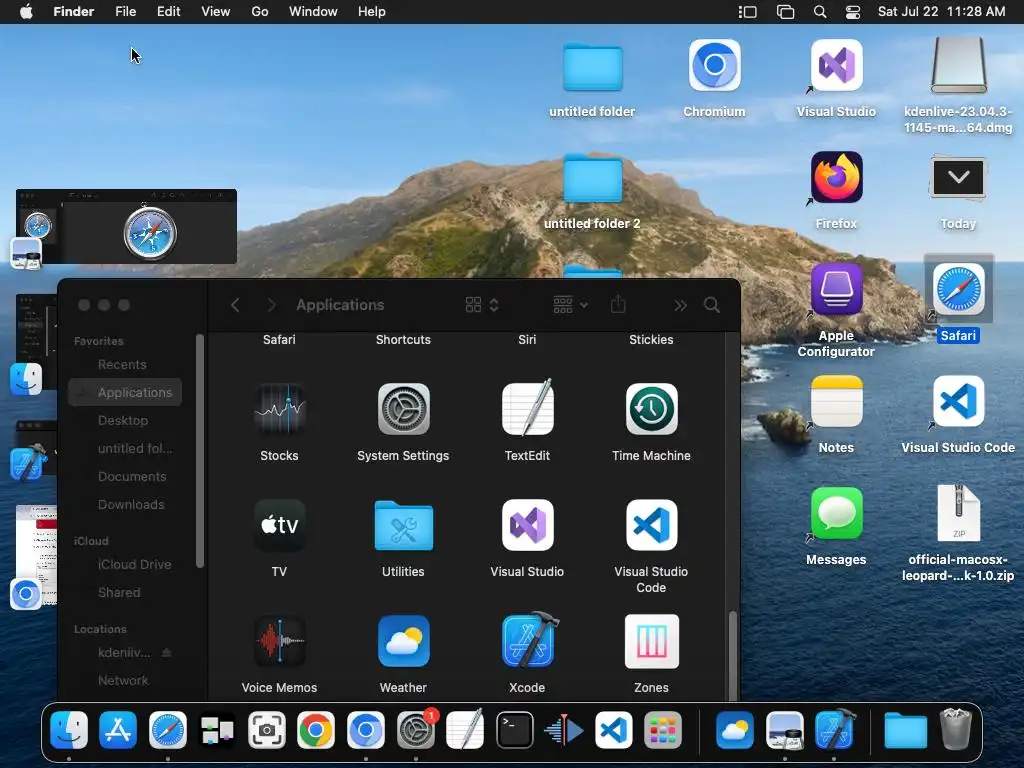
Task: Select Safari shortcut on desktop
Action: pyautogui.click(x=958, y=289)
